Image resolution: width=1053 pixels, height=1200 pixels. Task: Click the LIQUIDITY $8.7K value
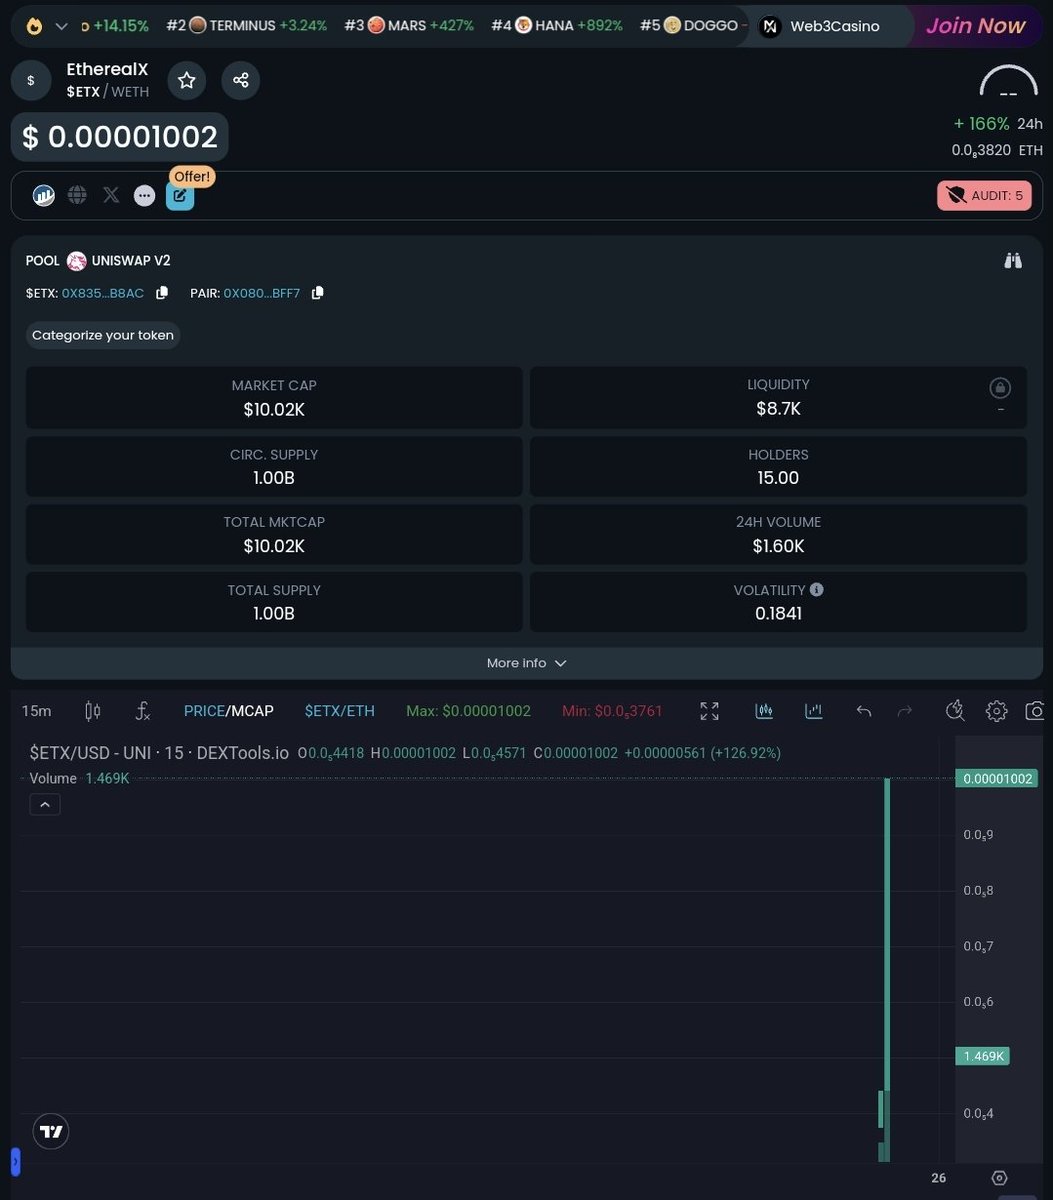coord(778,409)
